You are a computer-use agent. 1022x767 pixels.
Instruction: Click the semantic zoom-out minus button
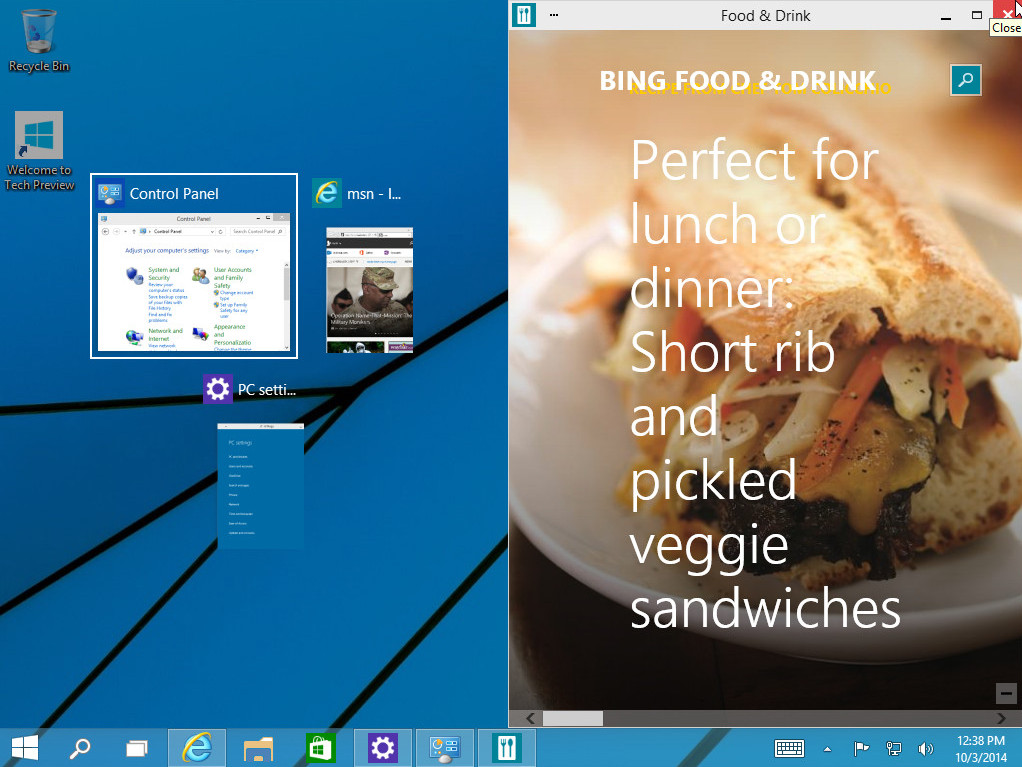(x=1006, y=693)
